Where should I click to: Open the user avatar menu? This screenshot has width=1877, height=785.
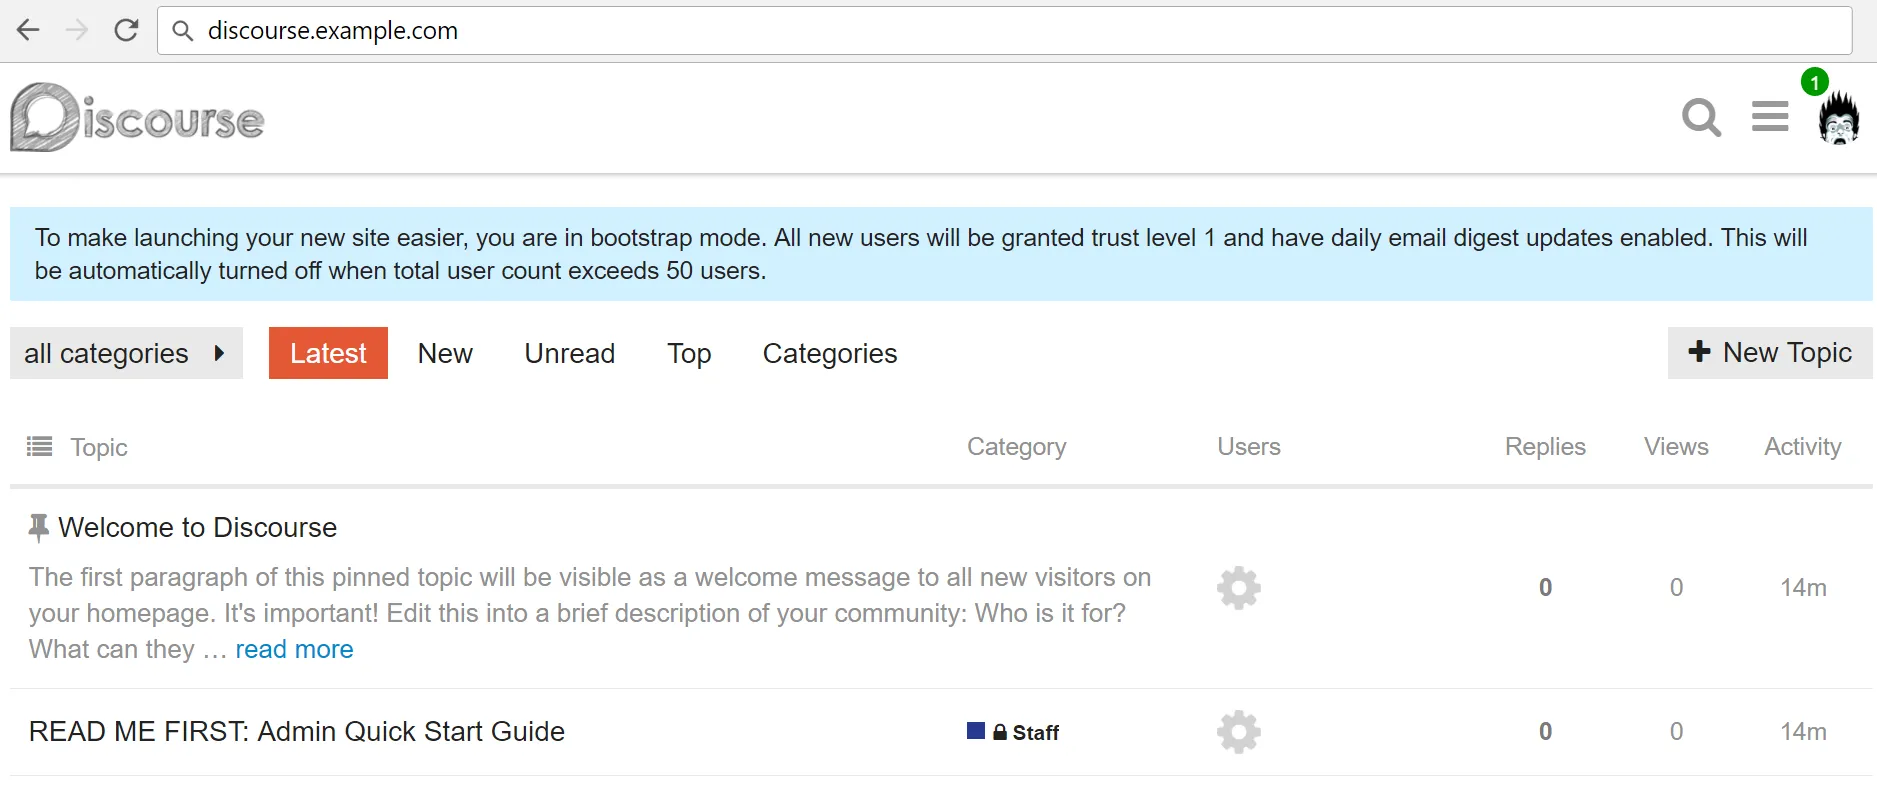(1838, 119)
